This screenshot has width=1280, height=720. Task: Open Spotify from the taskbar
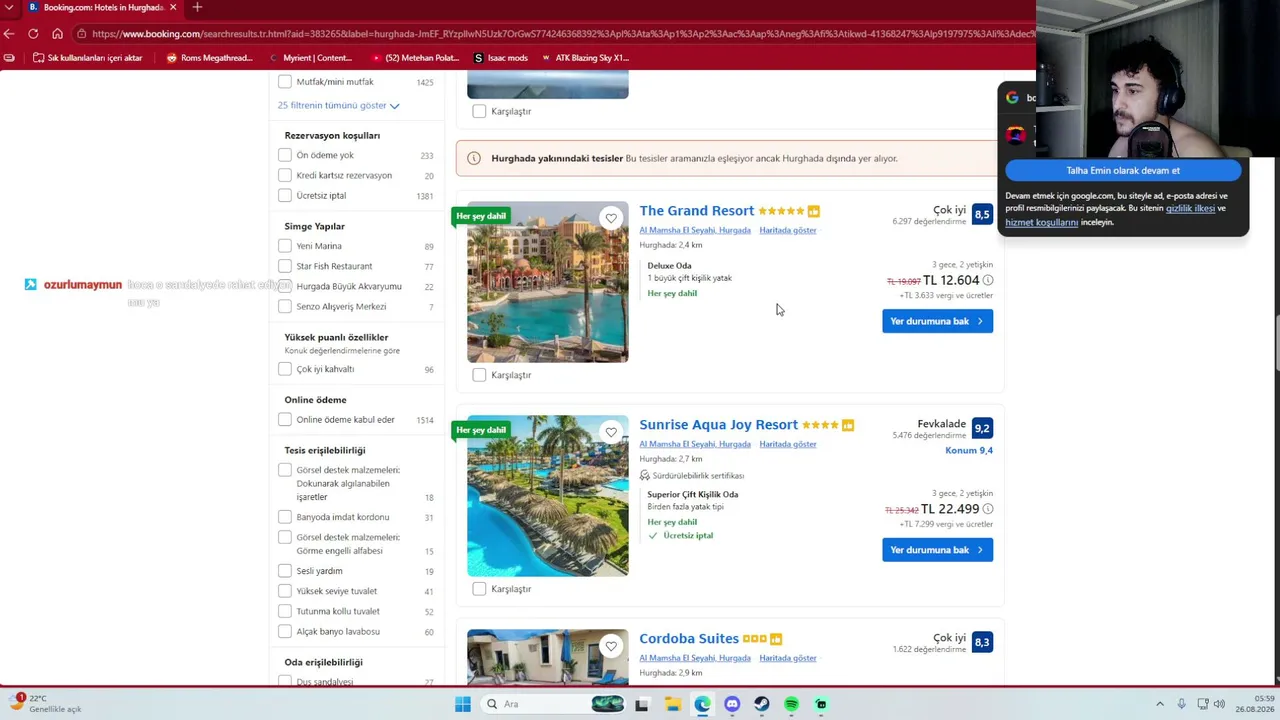(792, 704)
